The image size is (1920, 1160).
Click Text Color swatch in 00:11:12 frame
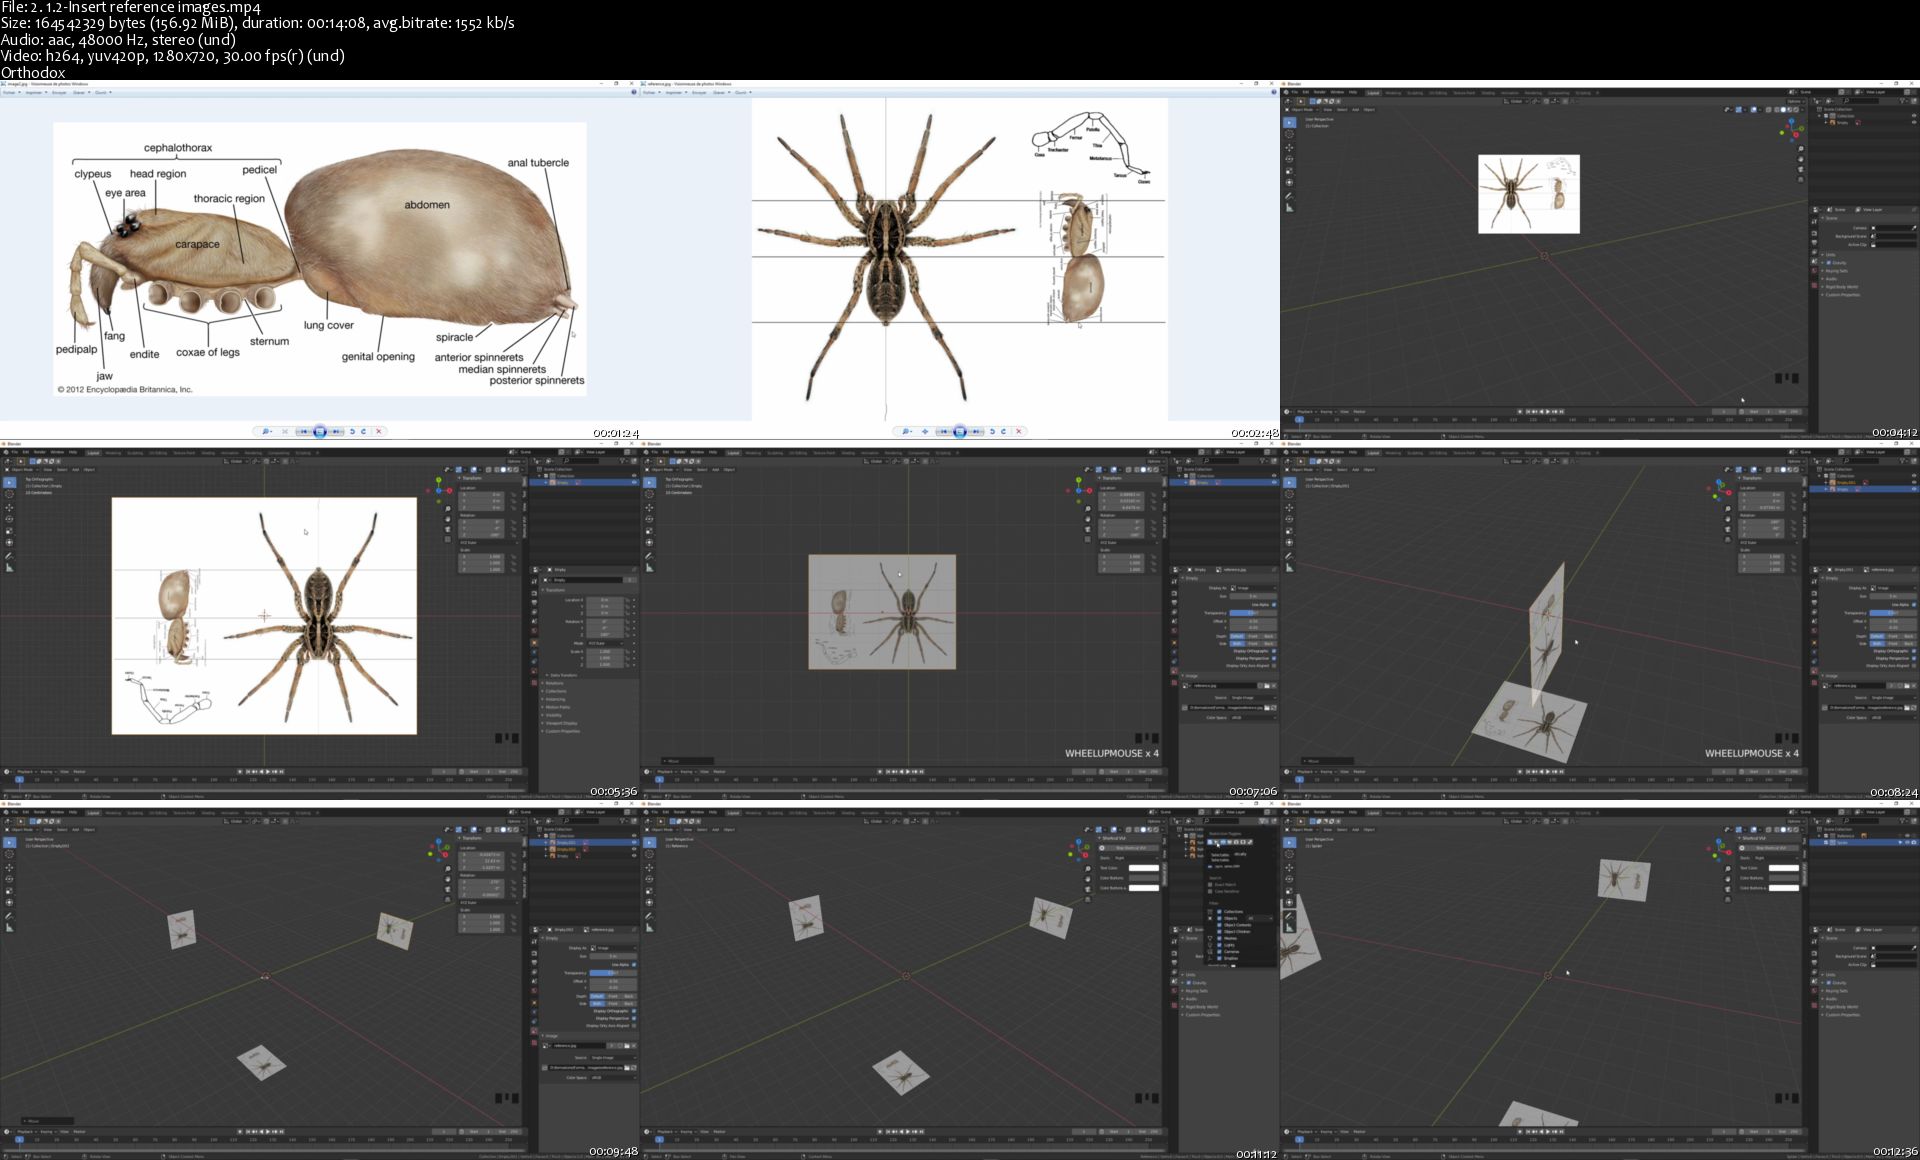(x=1144, y=868)
